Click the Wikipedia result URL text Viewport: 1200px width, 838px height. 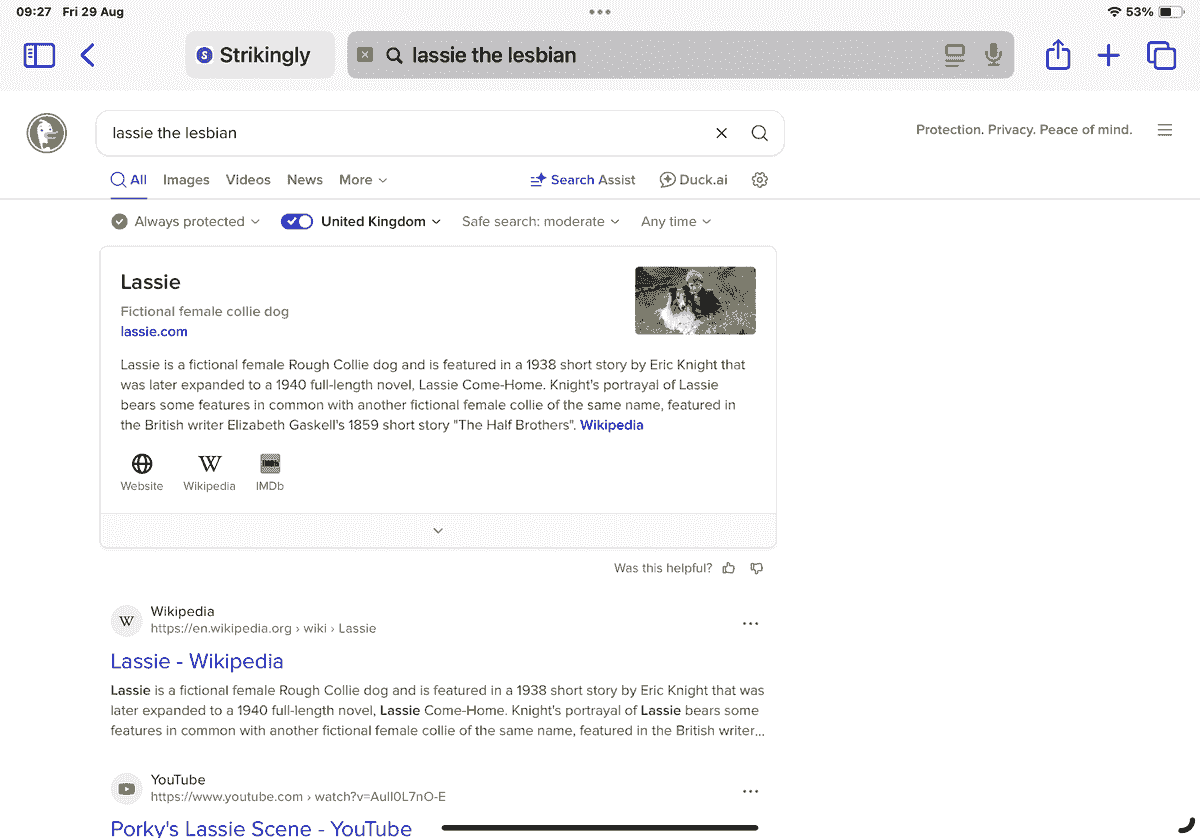[263, 629]
